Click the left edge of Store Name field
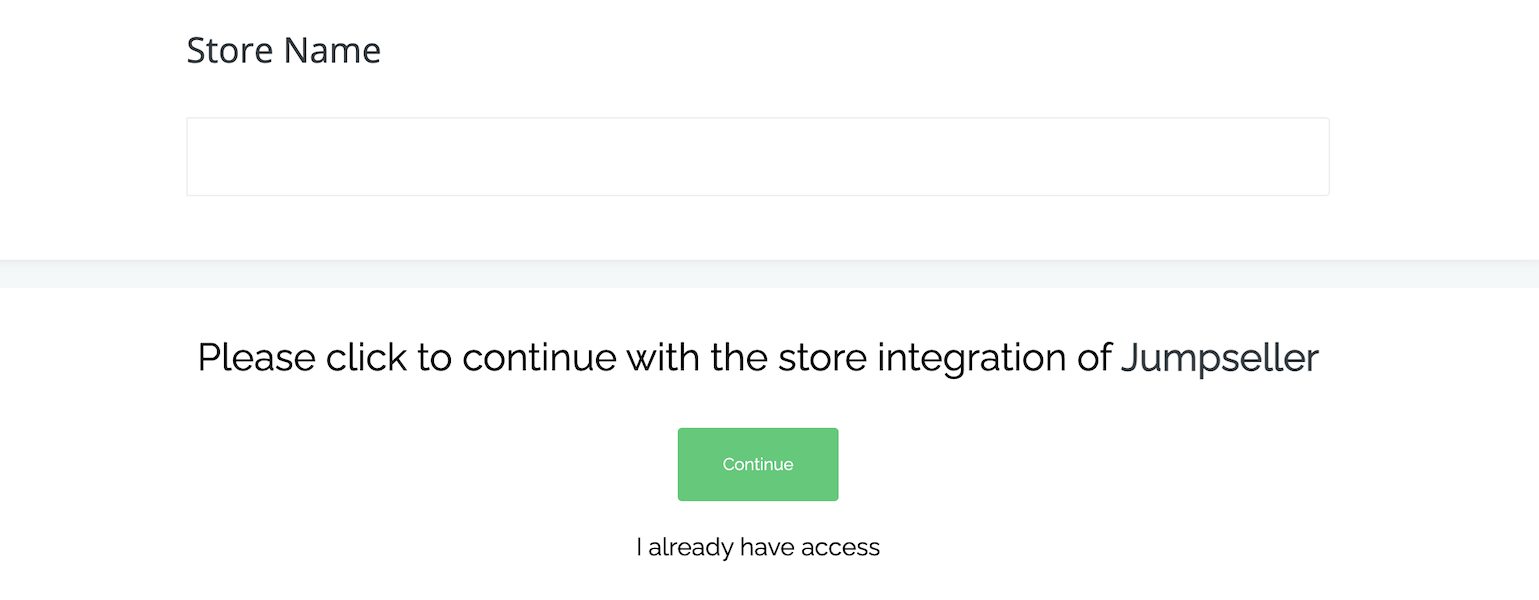 coord(200,157)
